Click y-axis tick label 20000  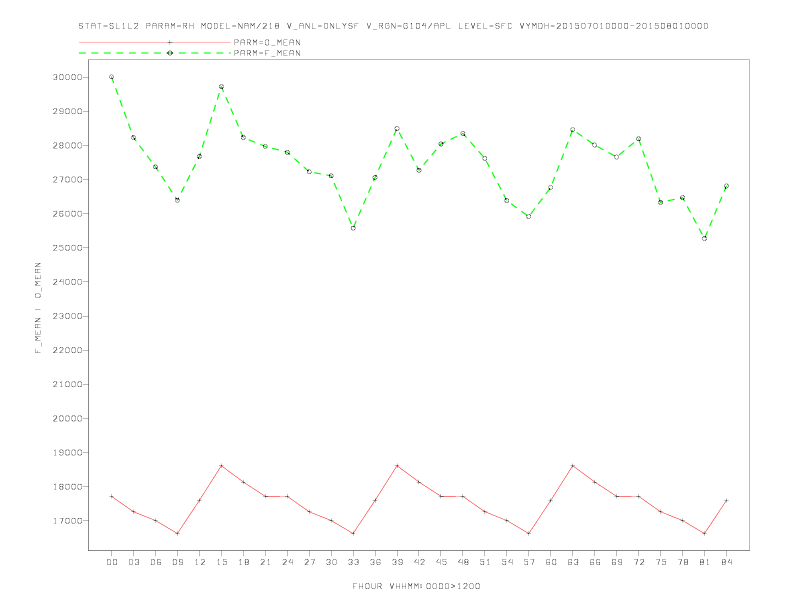(67, 419)
